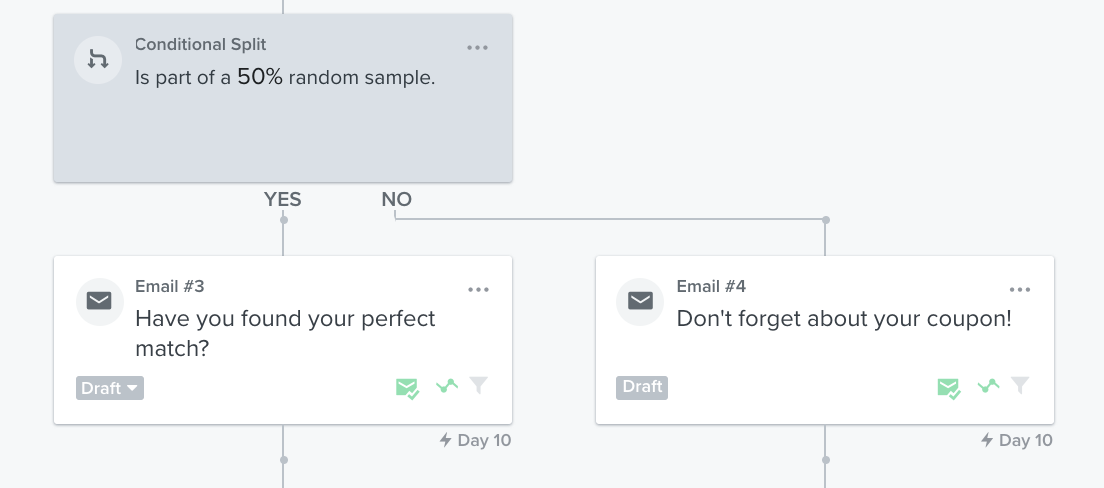Click the Email #3 green smart sending icon
The image size is (1104, 488).
(407, 388)
